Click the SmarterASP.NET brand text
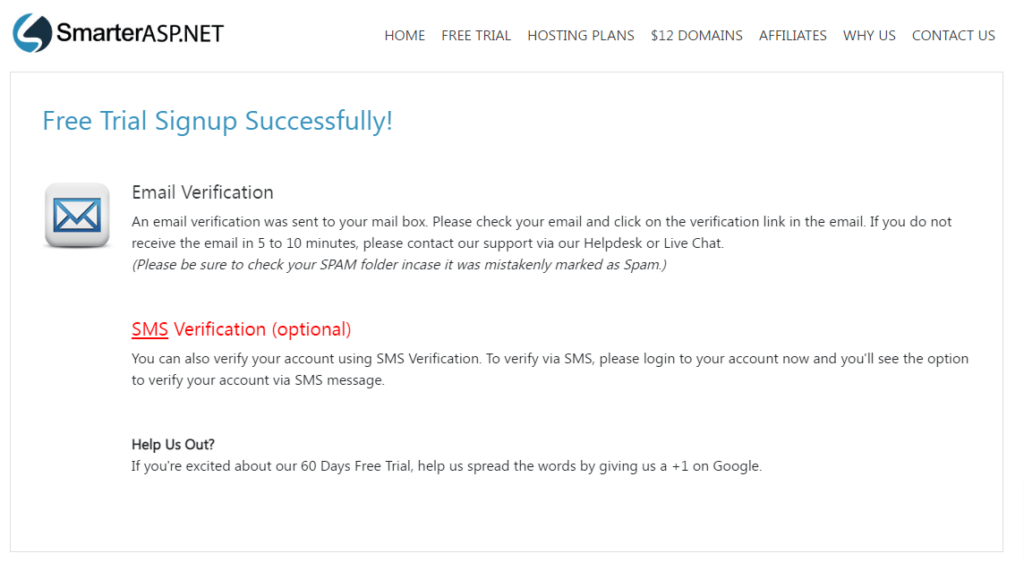This screenshot has width=1024, height=579. (x=140, y=32)
